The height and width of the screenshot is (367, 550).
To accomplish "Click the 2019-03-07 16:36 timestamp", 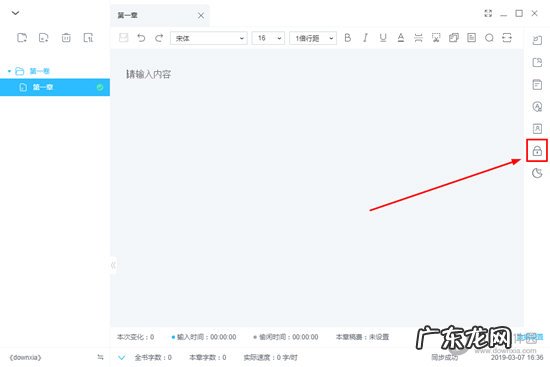I will click(517, 358).
